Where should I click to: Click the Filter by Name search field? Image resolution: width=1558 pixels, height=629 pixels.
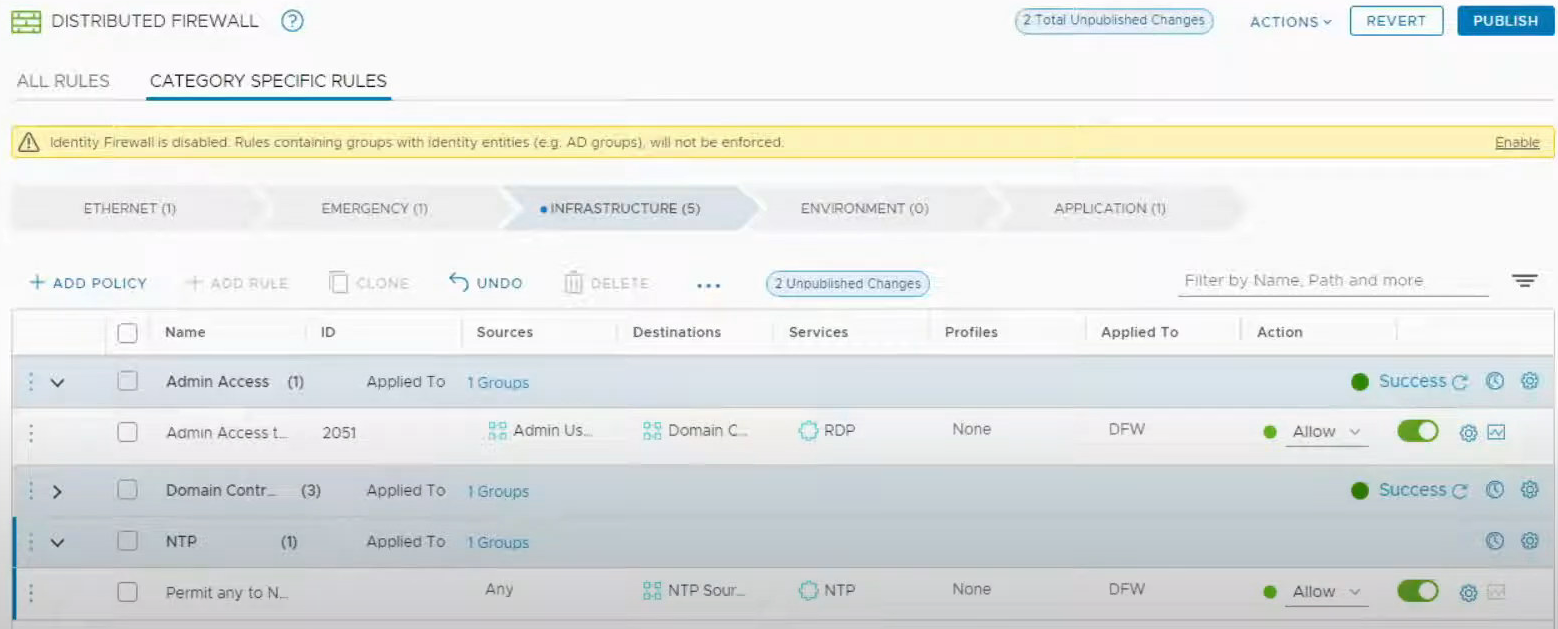coord(1332,281)
